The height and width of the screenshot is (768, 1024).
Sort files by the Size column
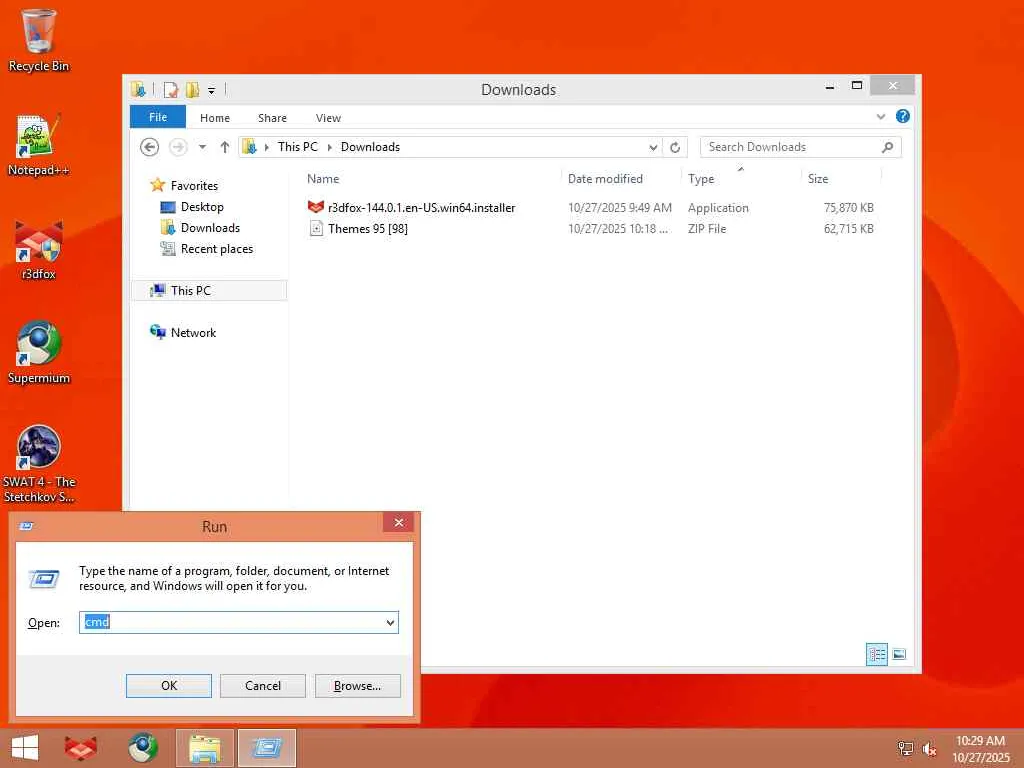tap(841, 179)
